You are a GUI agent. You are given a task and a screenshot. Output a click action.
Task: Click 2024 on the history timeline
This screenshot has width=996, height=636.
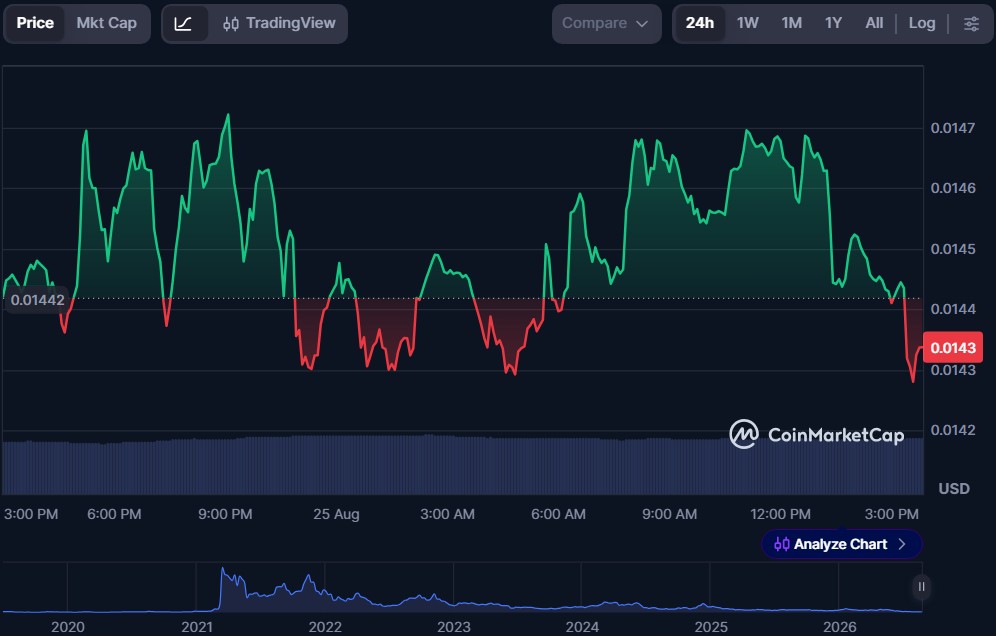point(582,627)
